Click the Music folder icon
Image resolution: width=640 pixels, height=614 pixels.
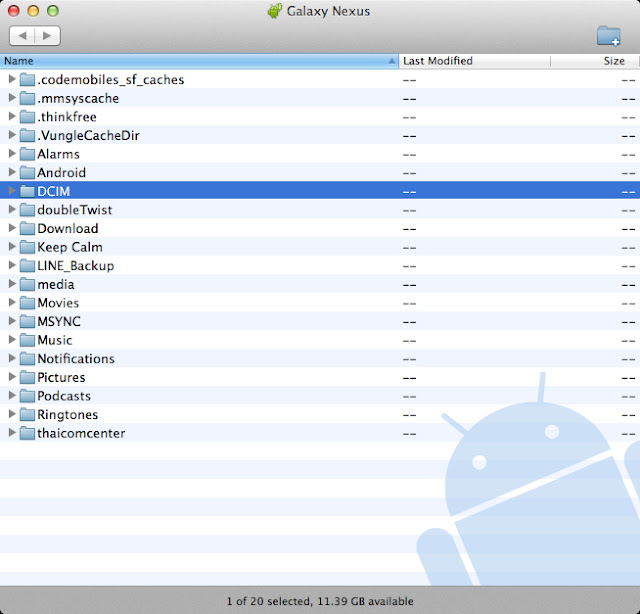coord(27,340)
